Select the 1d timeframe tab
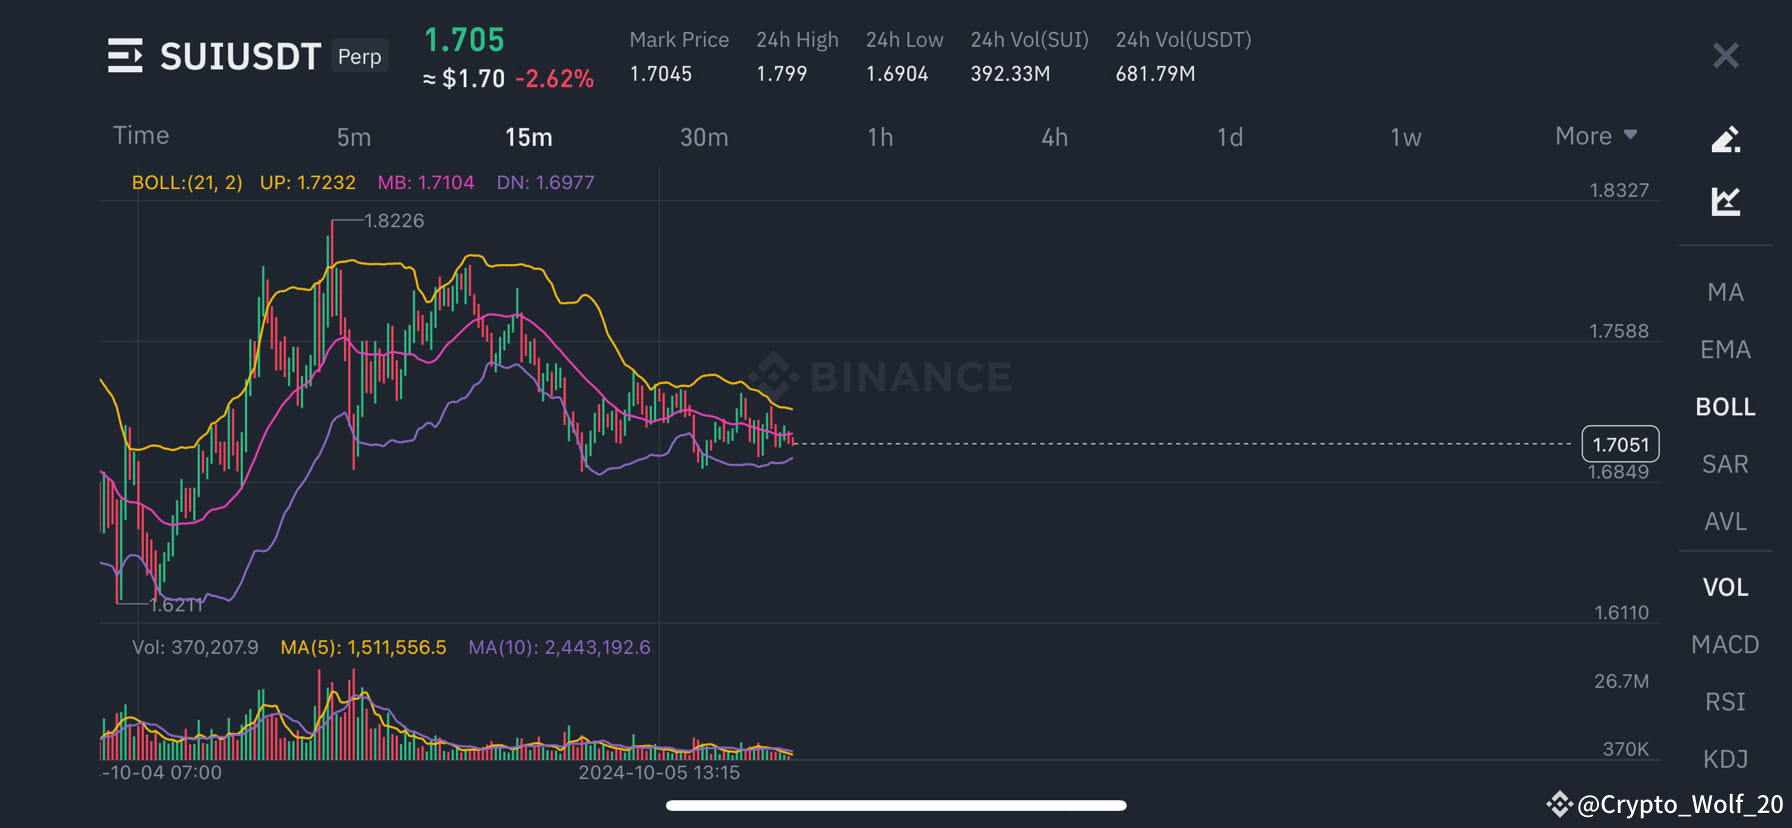 pyautogui.click(x=1229, y=137)
